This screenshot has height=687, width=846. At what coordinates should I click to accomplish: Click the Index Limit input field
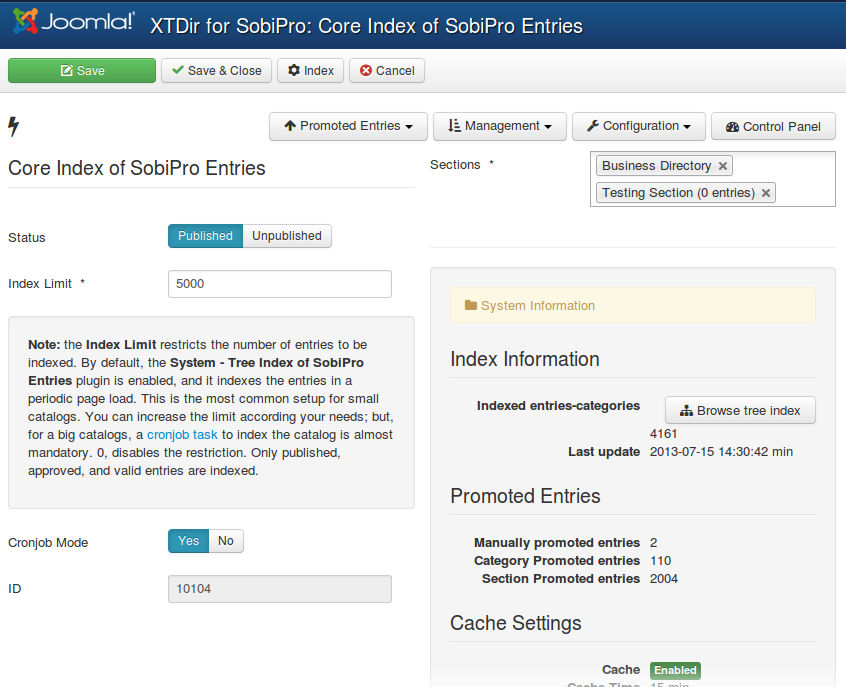280,284
